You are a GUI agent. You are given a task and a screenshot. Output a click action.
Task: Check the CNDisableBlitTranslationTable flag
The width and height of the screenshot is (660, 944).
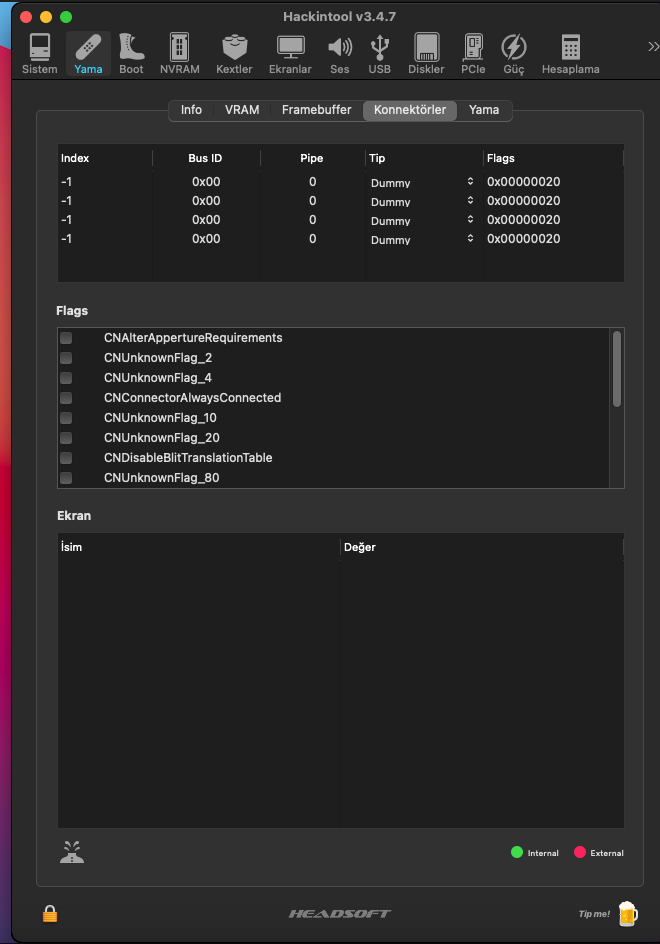tap(66, 458)
